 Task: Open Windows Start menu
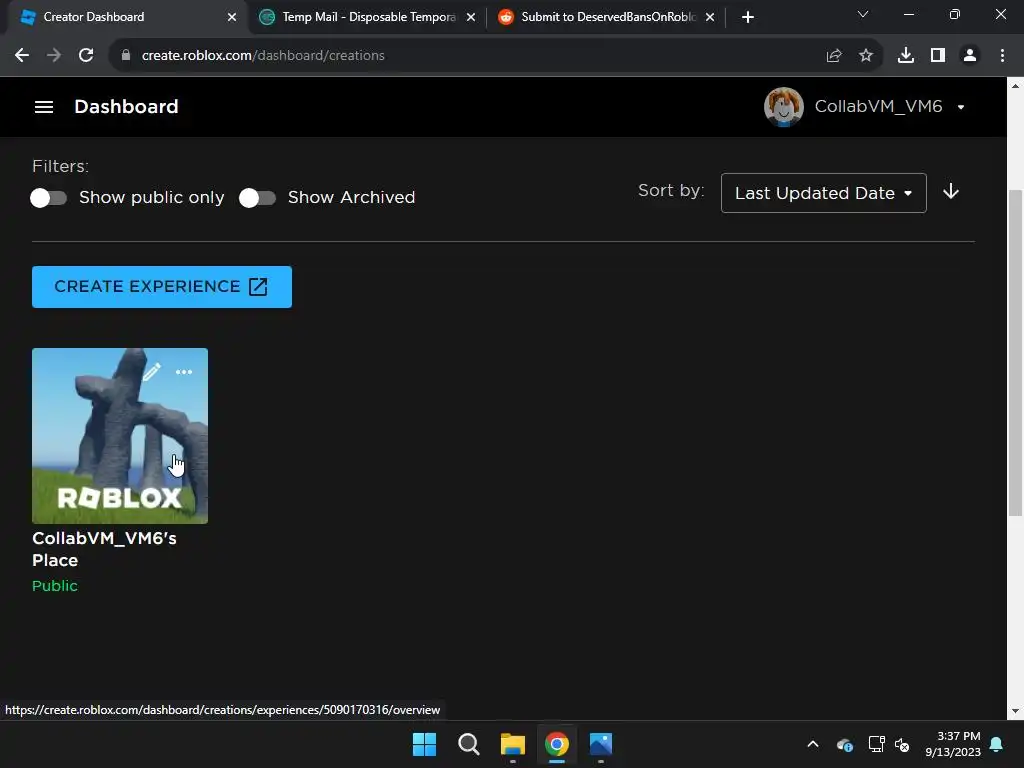[424, 744]
